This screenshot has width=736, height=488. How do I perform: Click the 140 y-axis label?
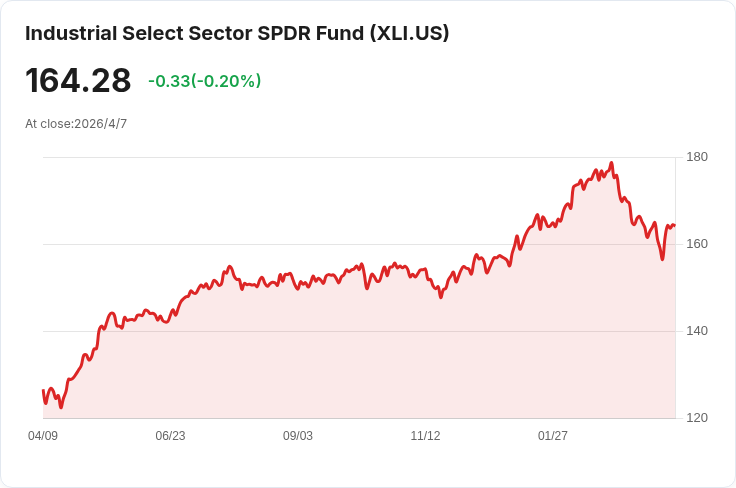pyautogui.click(x=697, y=331)
